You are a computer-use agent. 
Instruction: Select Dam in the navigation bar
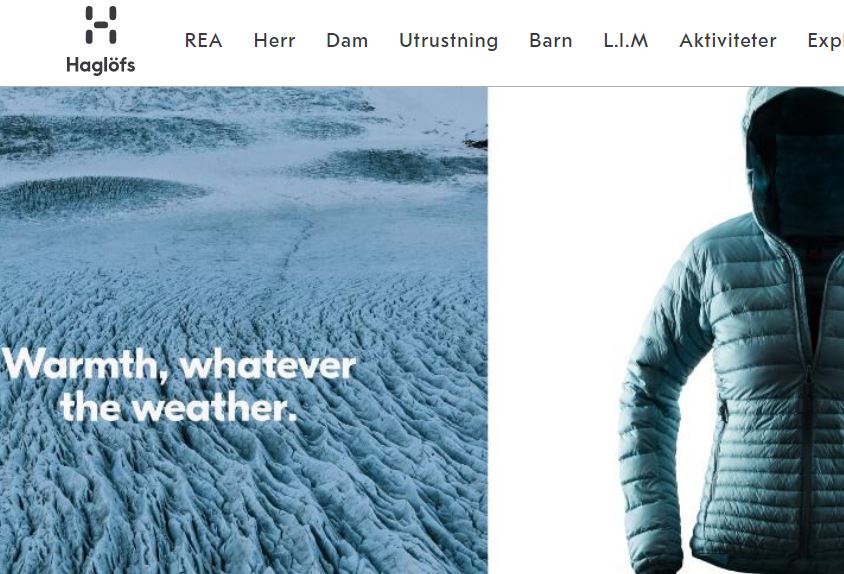(x=347, y=40)
